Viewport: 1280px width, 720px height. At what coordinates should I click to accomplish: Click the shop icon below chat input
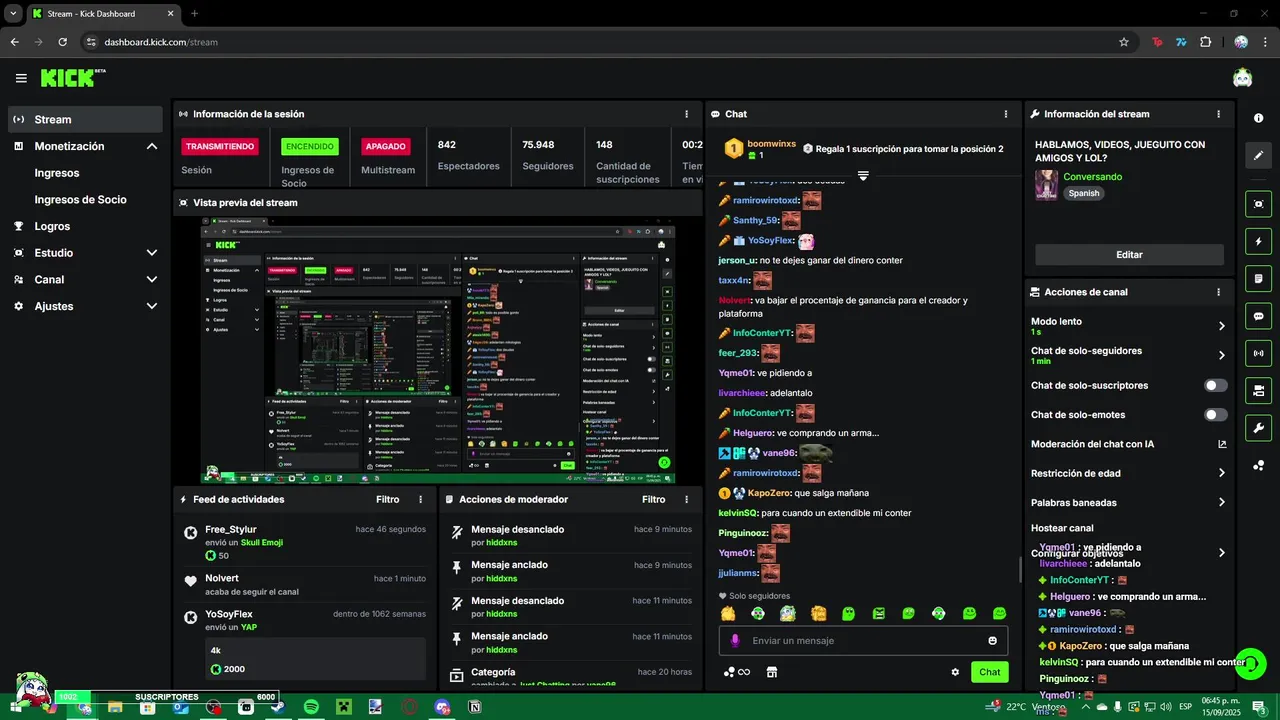[772, 672]
